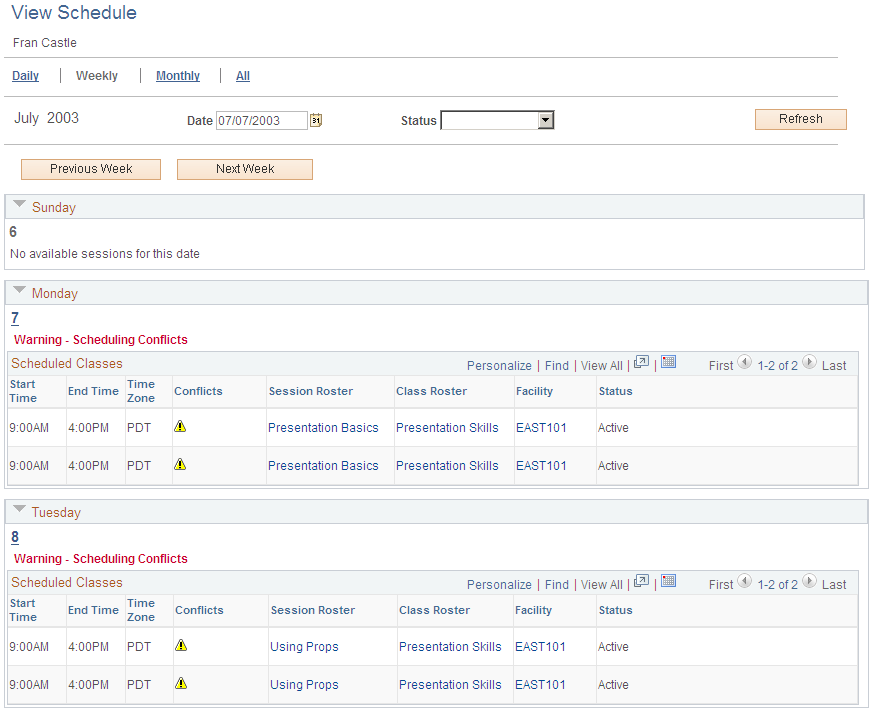The height and width of the screenshot is (711, 872).
Task: Click conflict warning icon in Tuesday's second row
Action: click(181, 683)
